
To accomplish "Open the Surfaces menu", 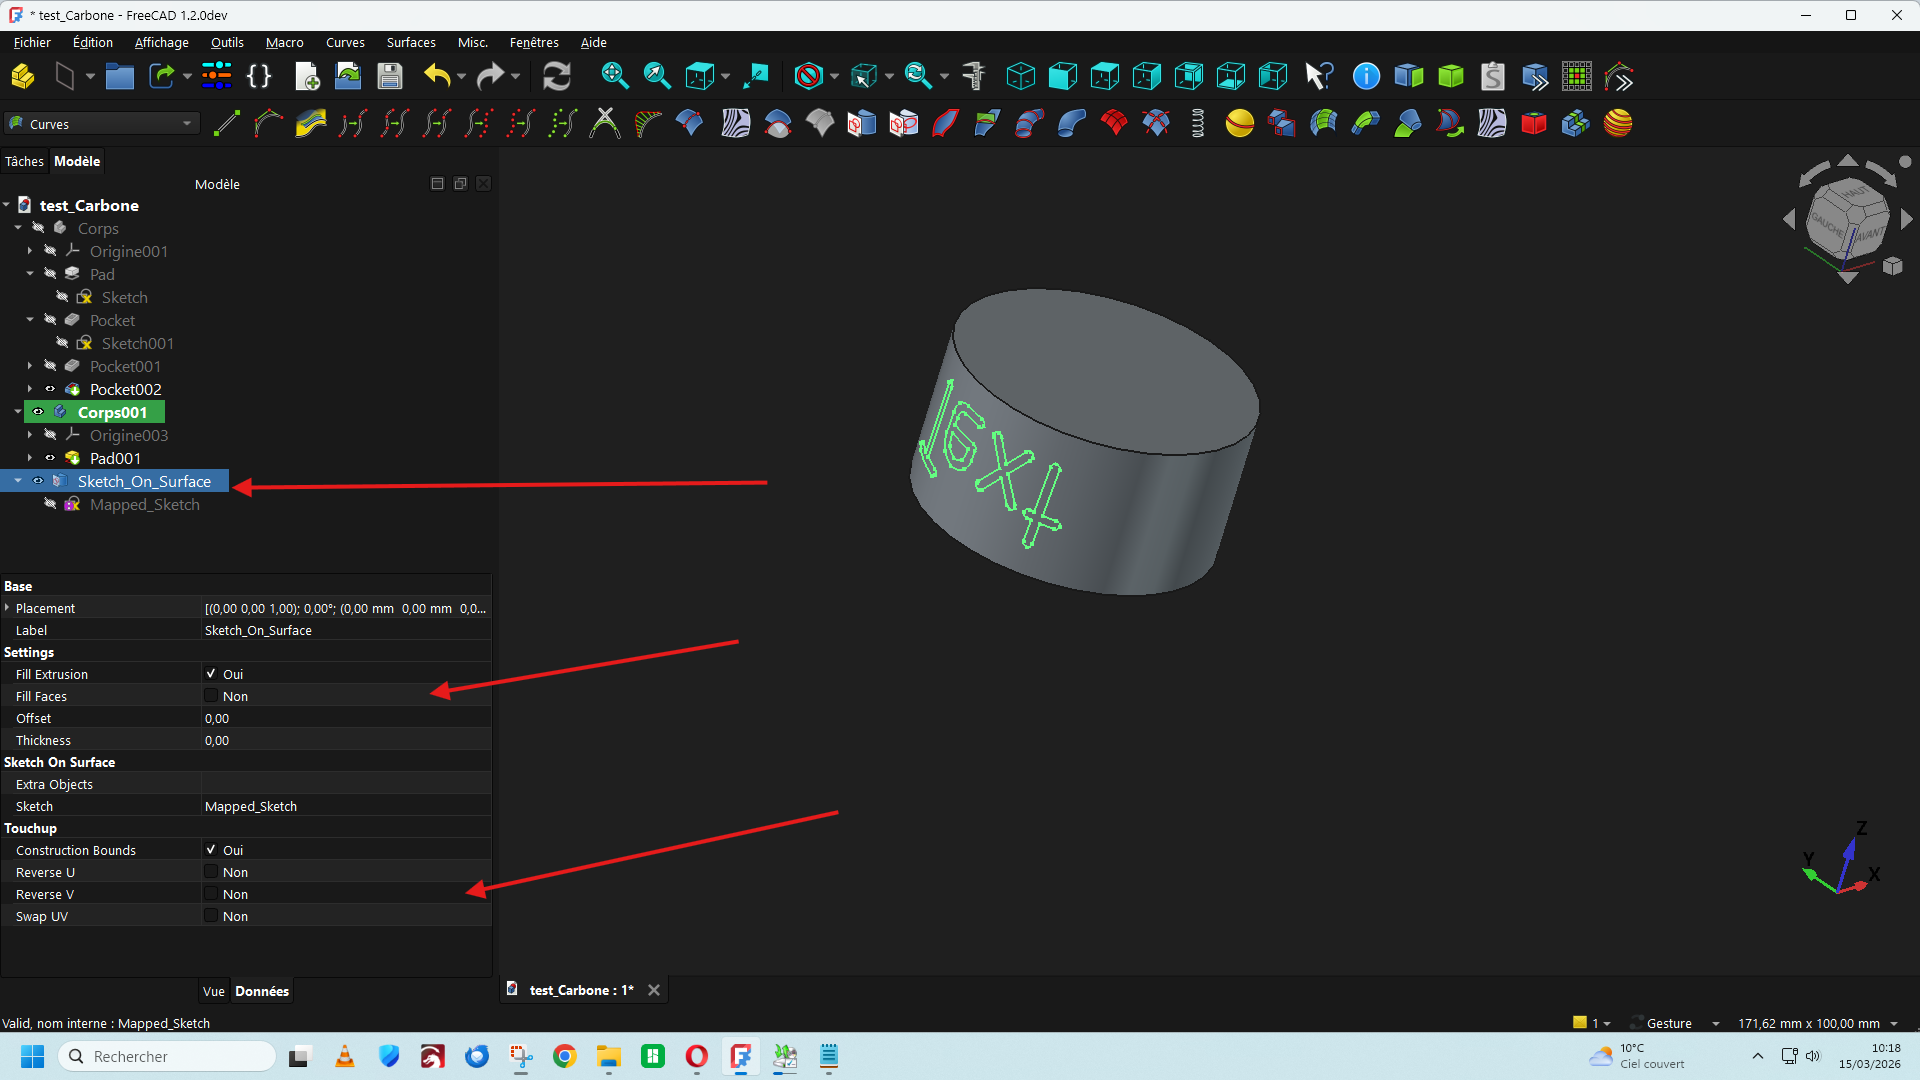I will (x=411, y=42).
